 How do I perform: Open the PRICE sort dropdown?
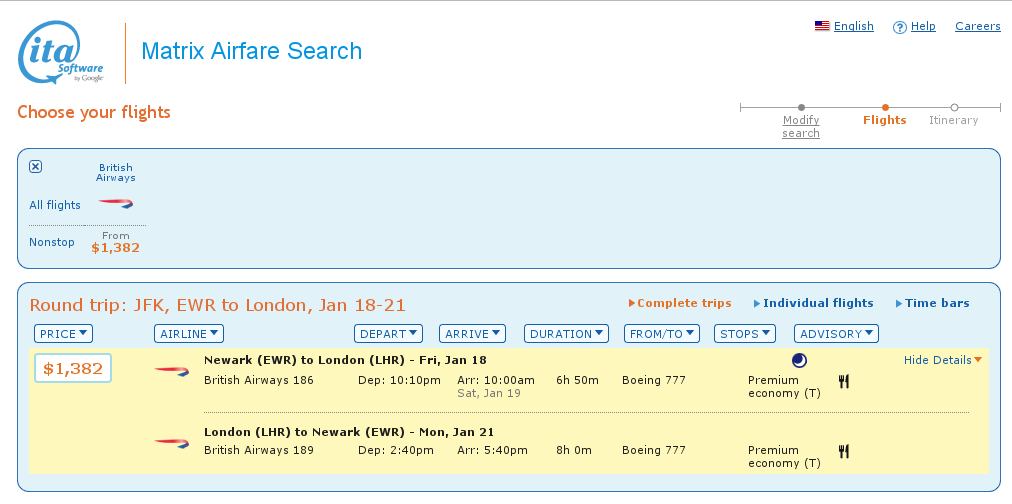point(63,334)
